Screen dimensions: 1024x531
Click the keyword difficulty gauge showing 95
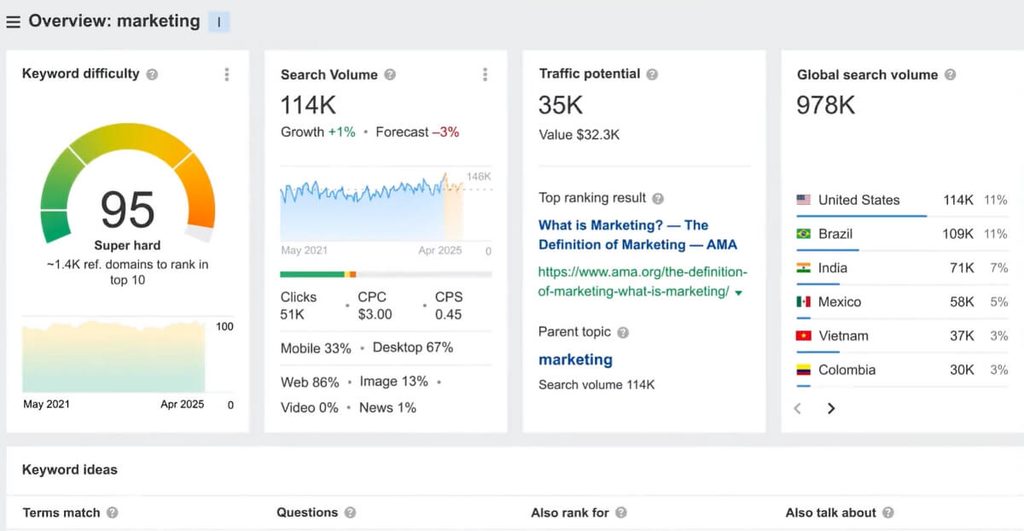click(128, 183)
